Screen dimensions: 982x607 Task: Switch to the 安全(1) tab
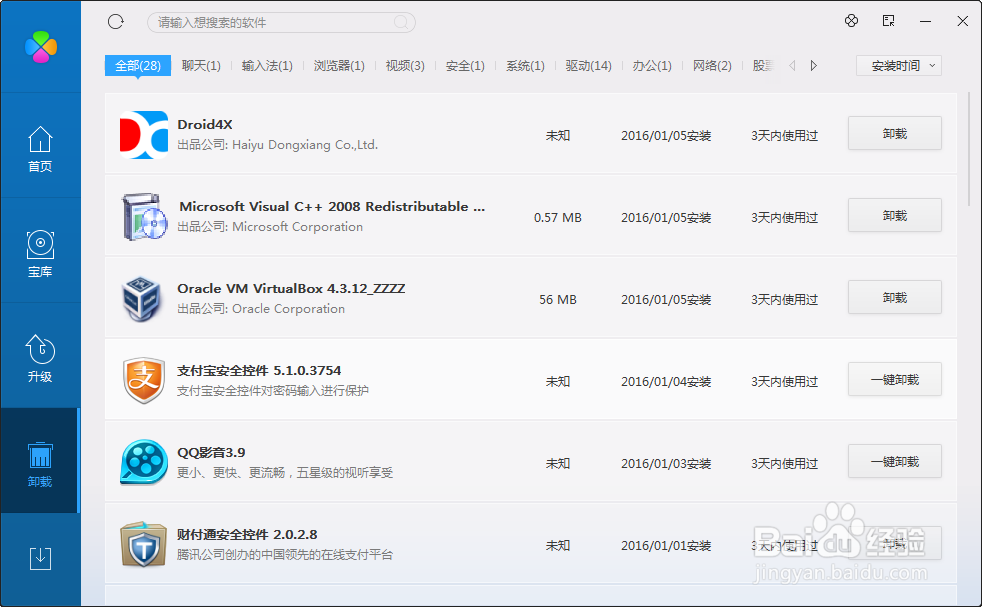pos(465,66)
